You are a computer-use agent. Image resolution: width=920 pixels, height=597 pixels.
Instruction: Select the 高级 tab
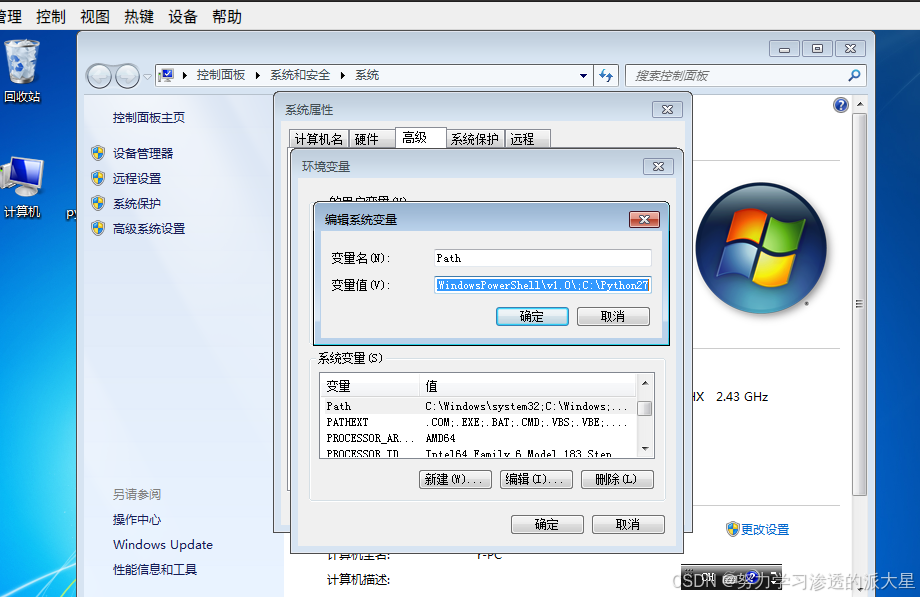coord(420,137)
